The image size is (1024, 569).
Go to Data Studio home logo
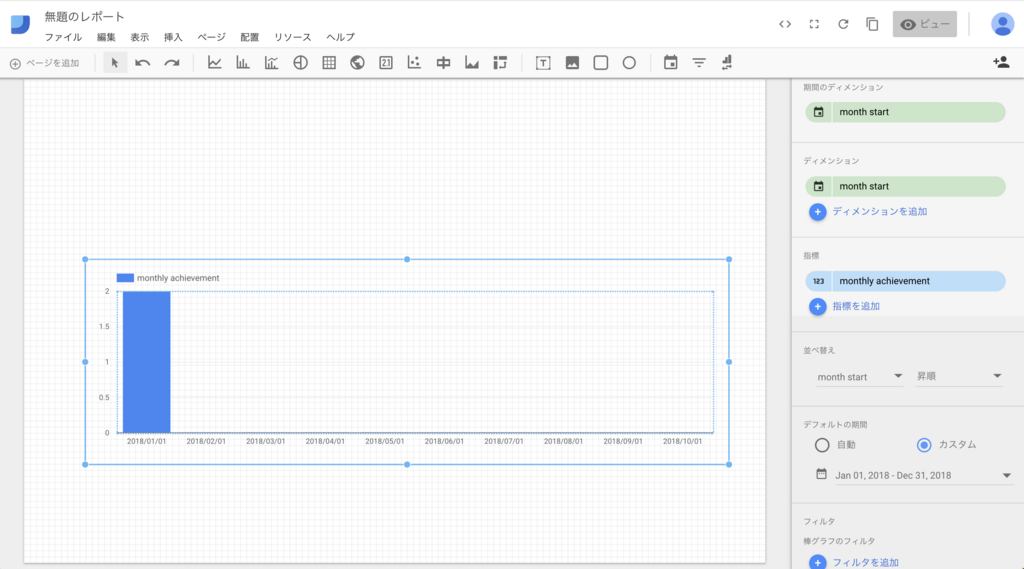(x=20, y=24)
